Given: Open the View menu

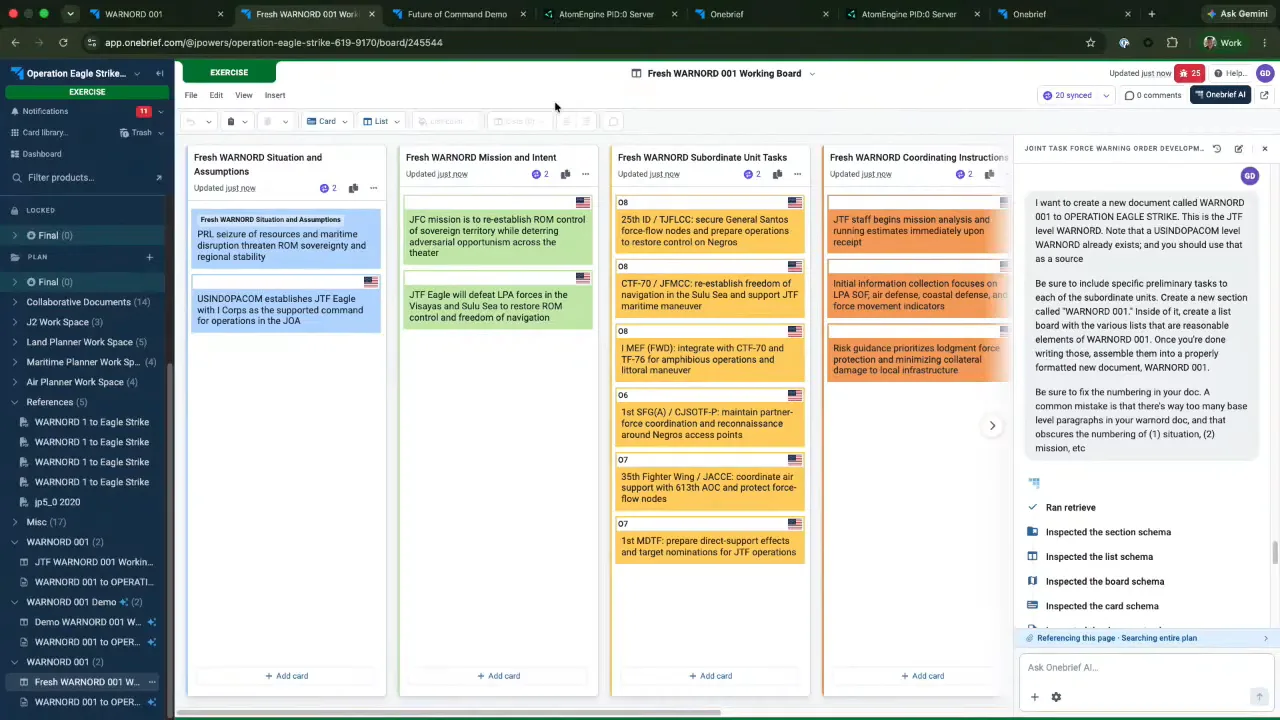Looking at the screenshot, I should click(x=244, y=95).
